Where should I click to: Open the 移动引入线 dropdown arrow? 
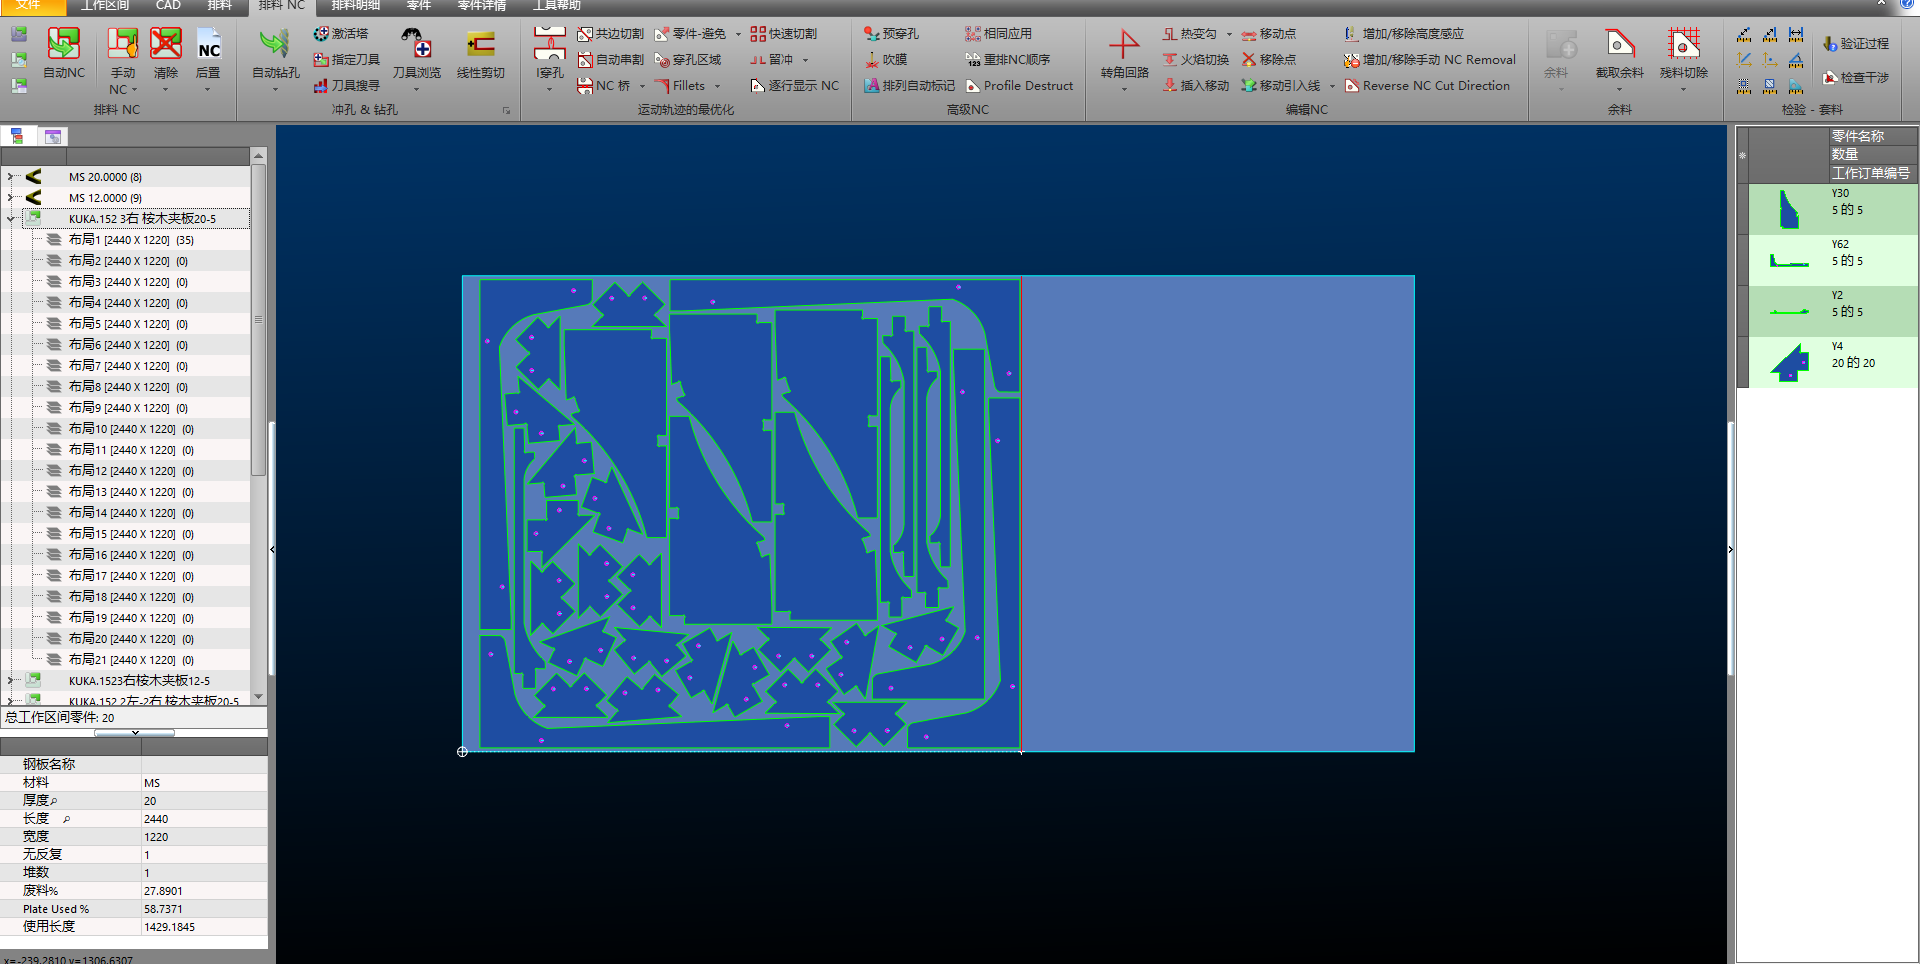pos(1332,86)
